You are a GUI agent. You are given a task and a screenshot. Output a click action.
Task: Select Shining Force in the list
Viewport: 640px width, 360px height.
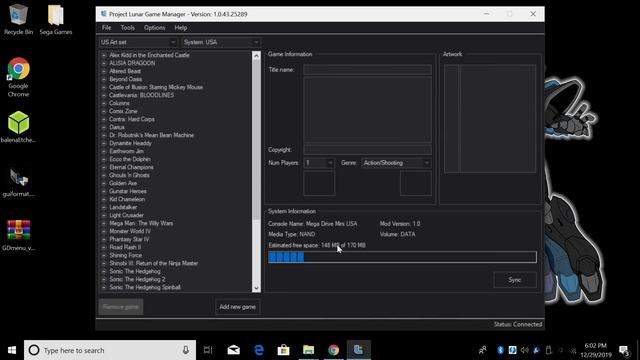[x=126, y=255]
